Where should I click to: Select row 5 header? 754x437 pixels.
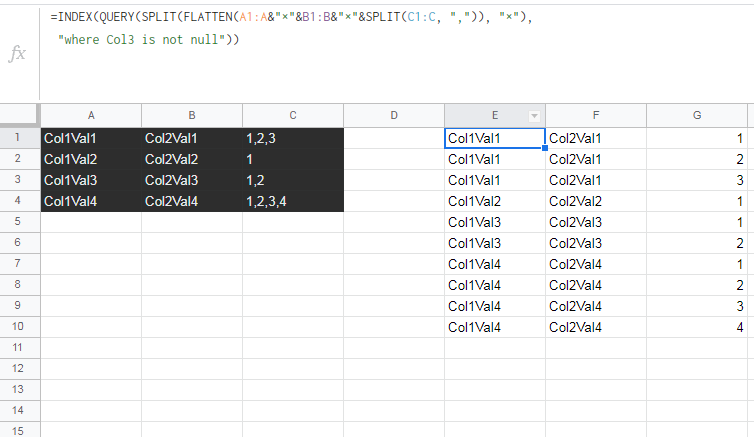coord(18,222)
